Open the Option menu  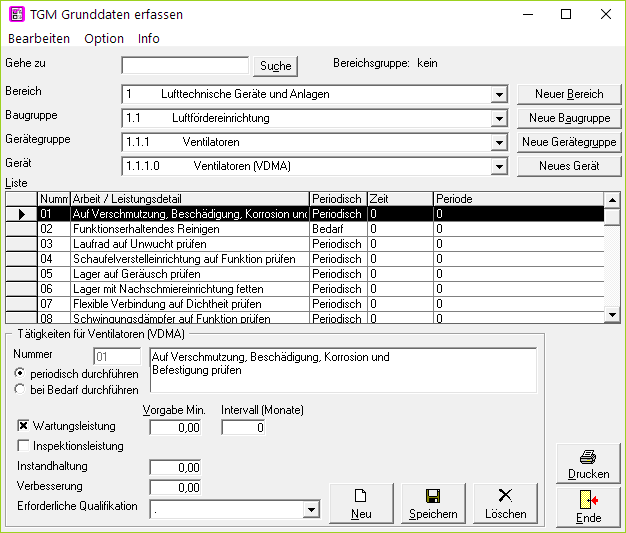[x=104, y=38]
